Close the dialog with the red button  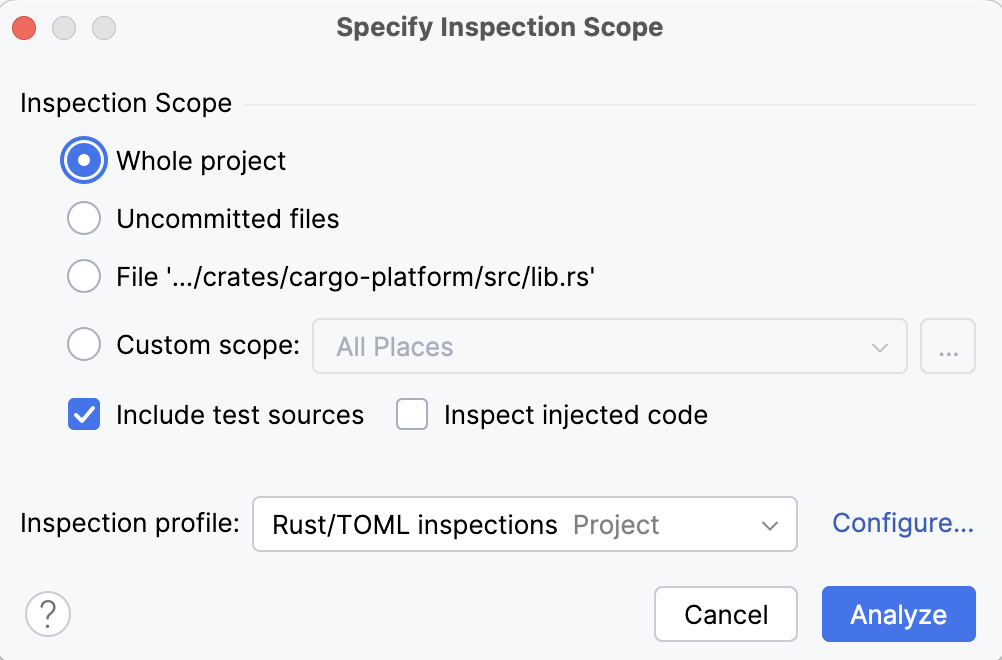click(25, 28)
